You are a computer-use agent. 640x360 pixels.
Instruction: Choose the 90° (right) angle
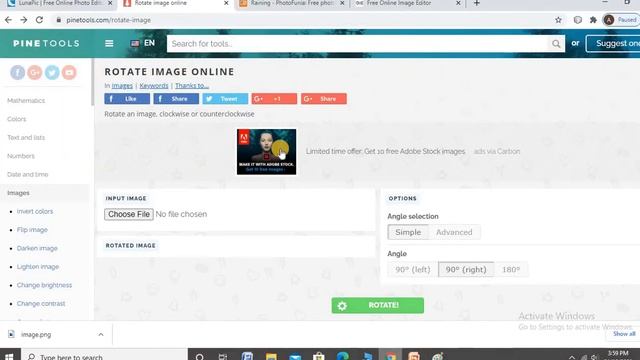[466, 269]
